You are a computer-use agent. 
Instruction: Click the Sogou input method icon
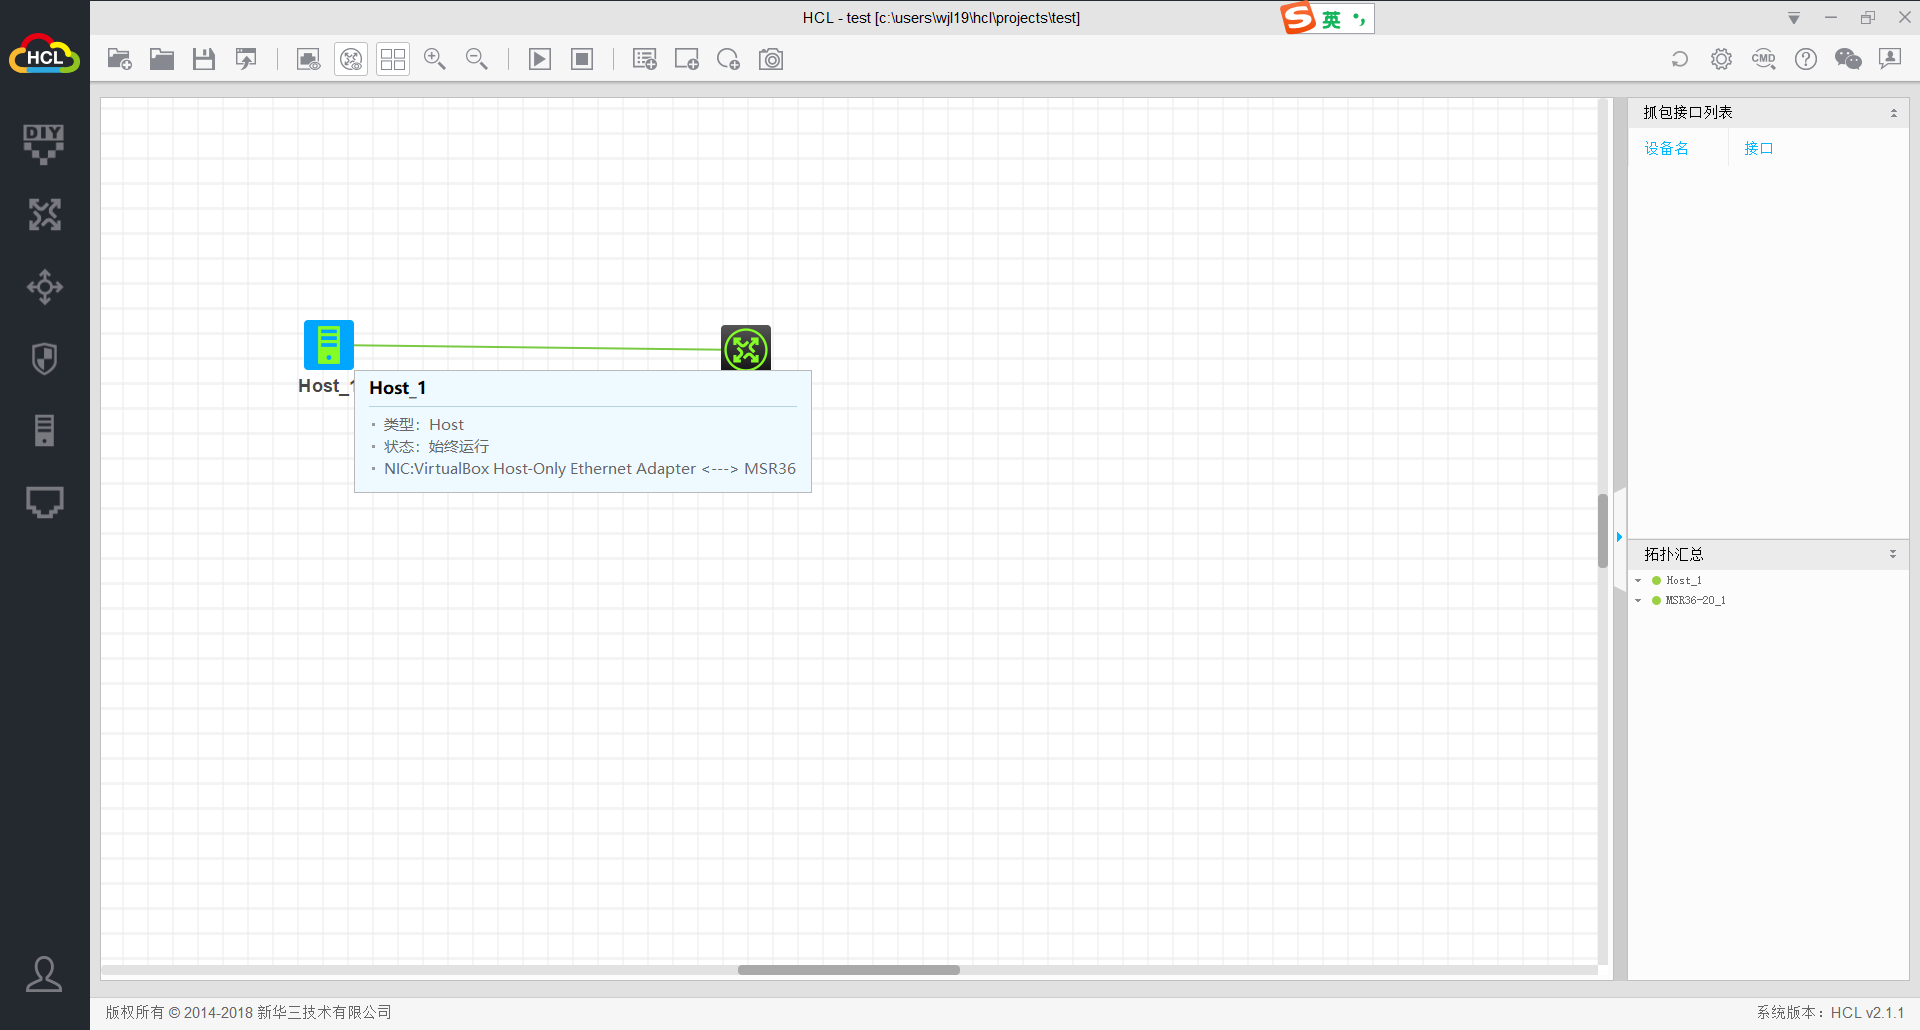coord(1298,18)
